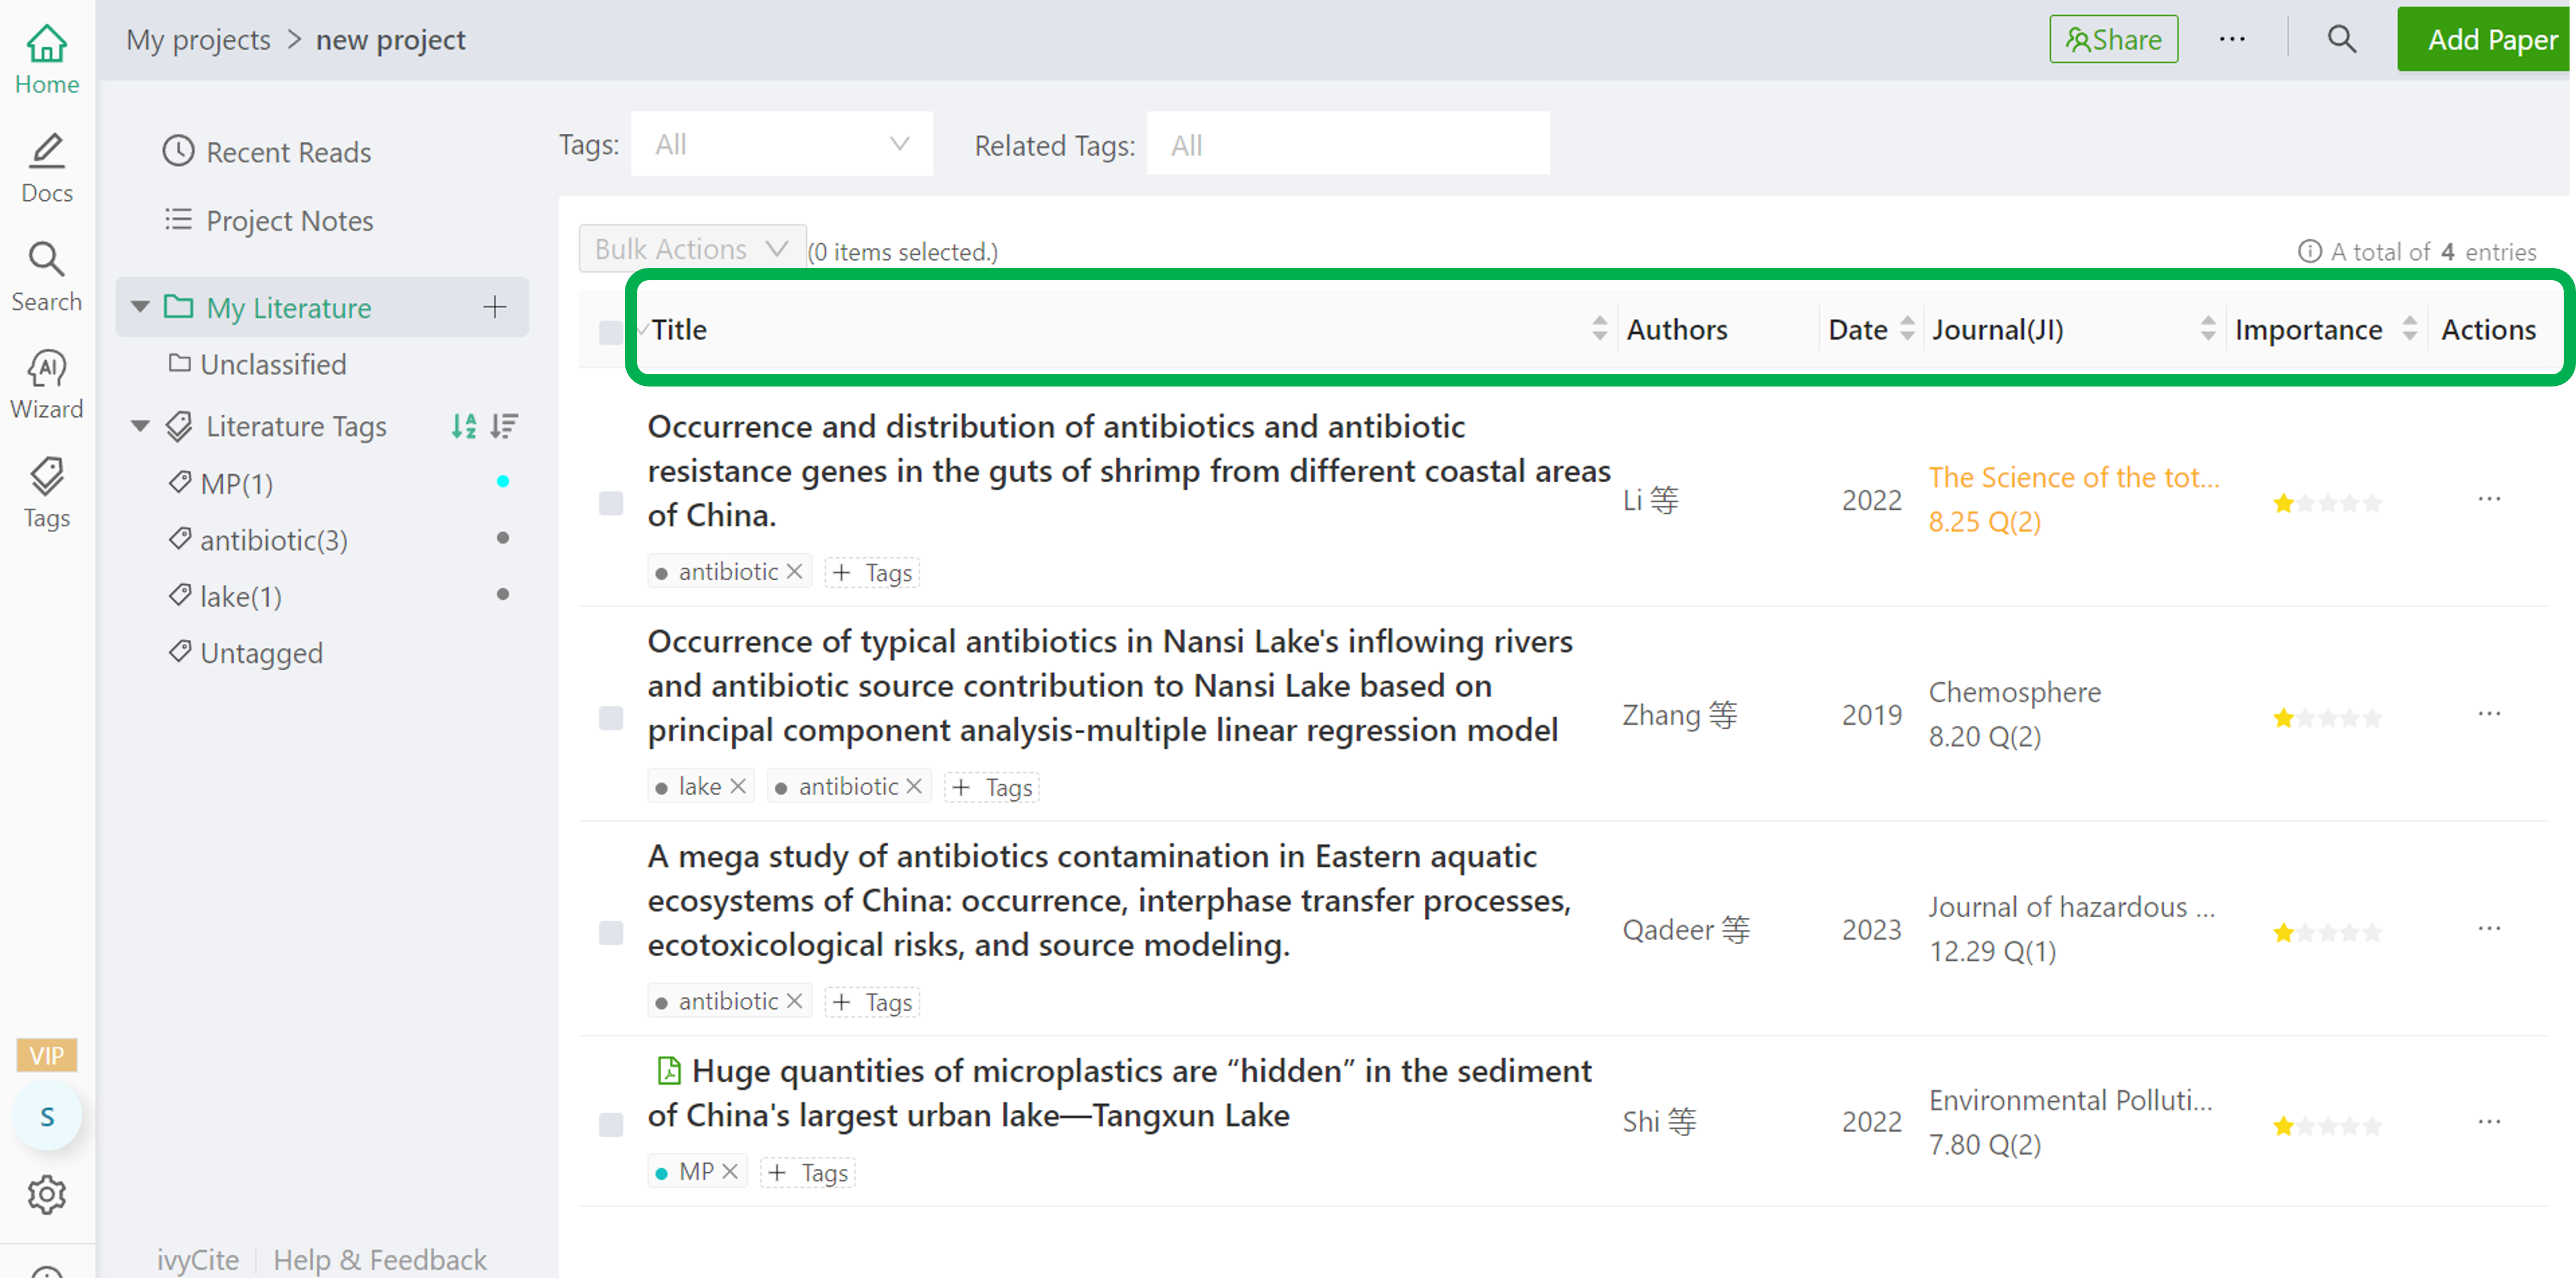Add new folder with My Literature plus
This screenshot has width=2576, height=1278.
[494, 307]
